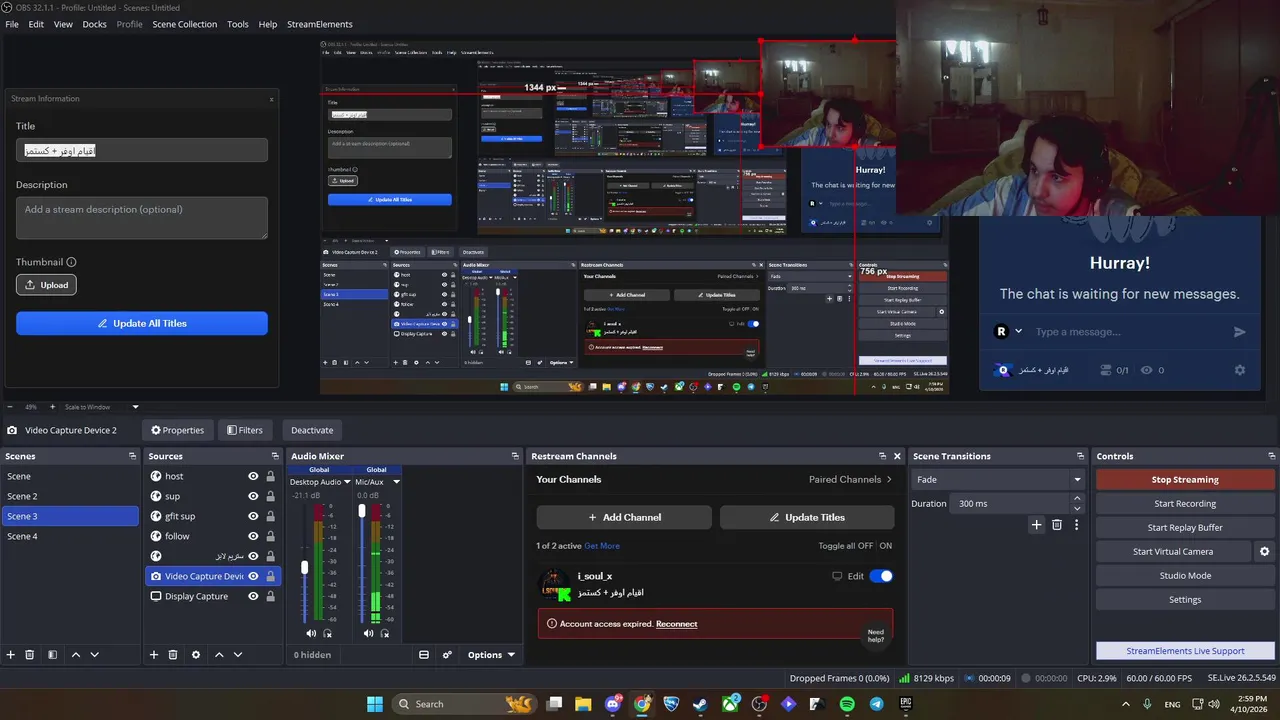Open source Filters button

pos(245,430)
